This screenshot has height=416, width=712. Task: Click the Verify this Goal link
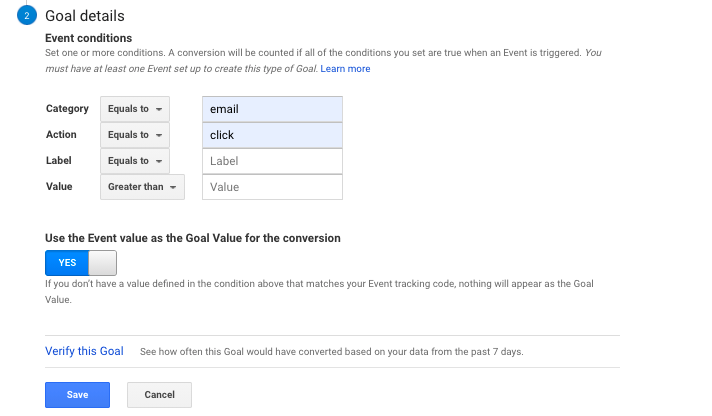[x=84, y=352]
